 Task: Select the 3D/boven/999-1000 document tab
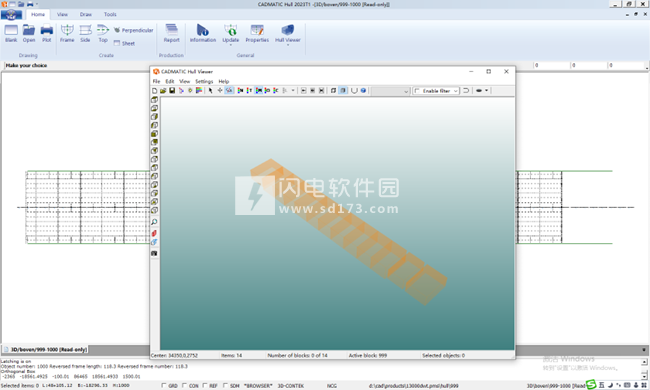point(45,350)
